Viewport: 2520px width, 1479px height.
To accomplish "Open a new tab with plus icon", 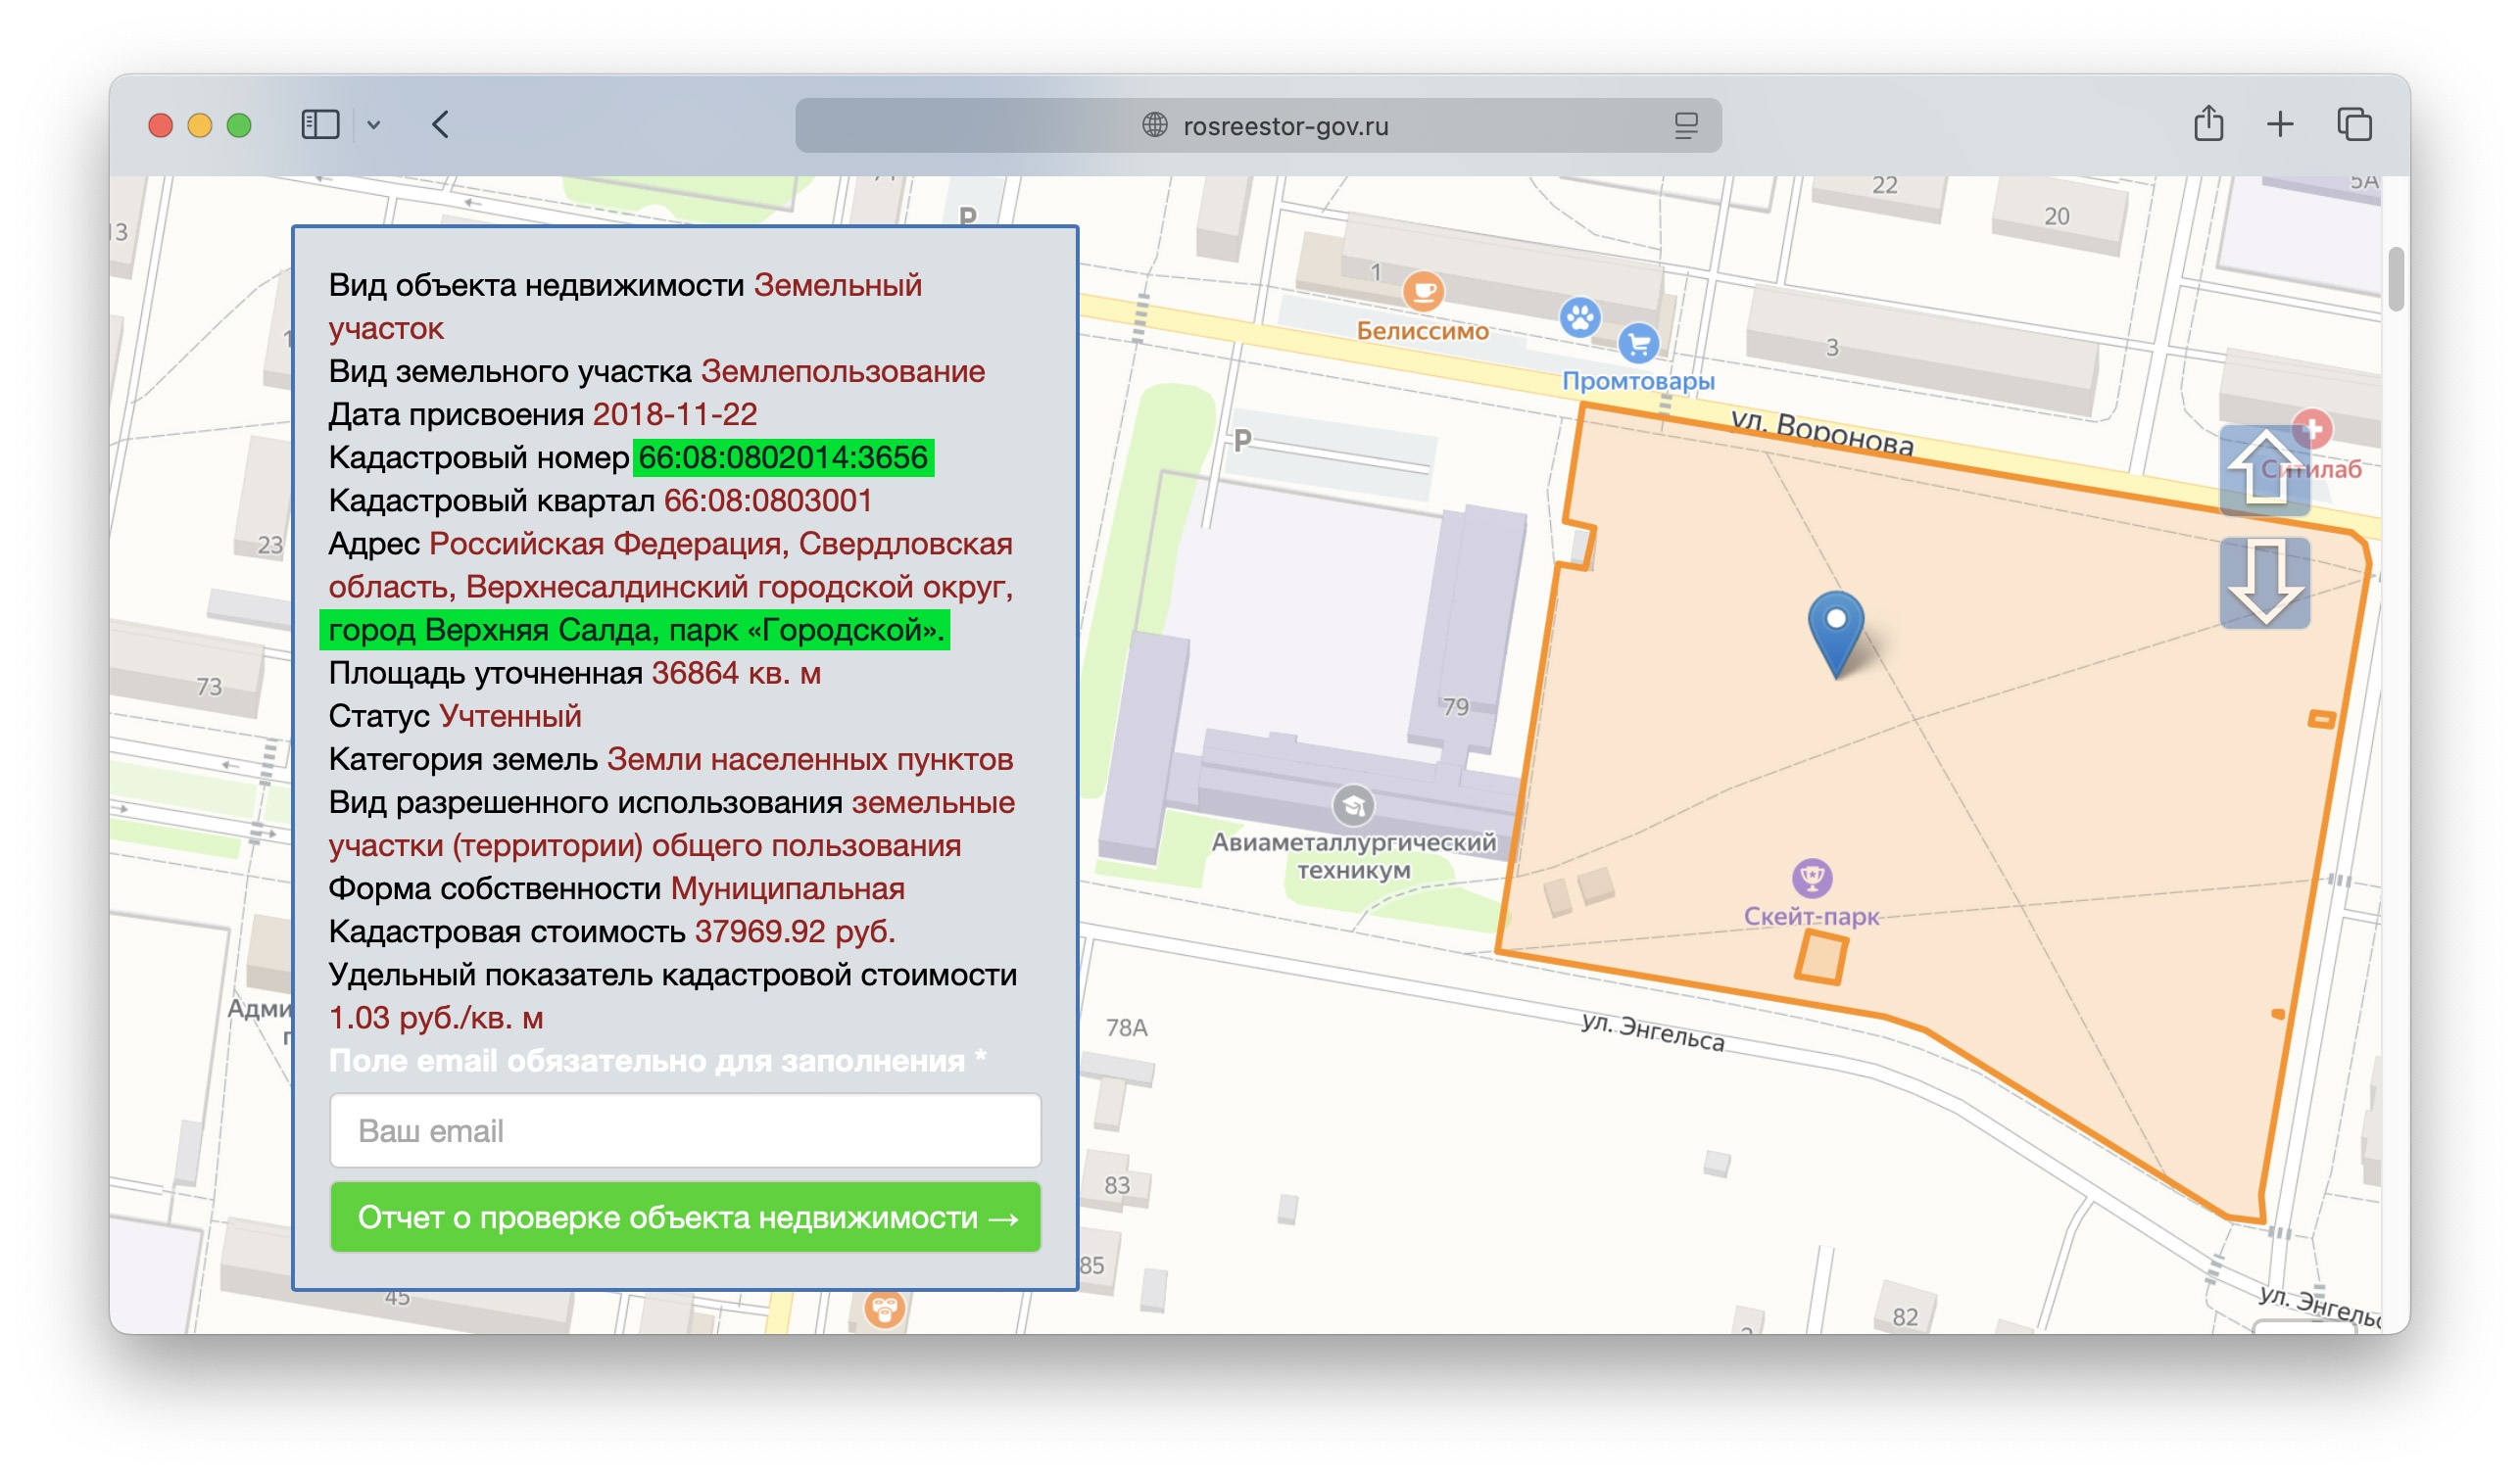I will coord(2279,125).
